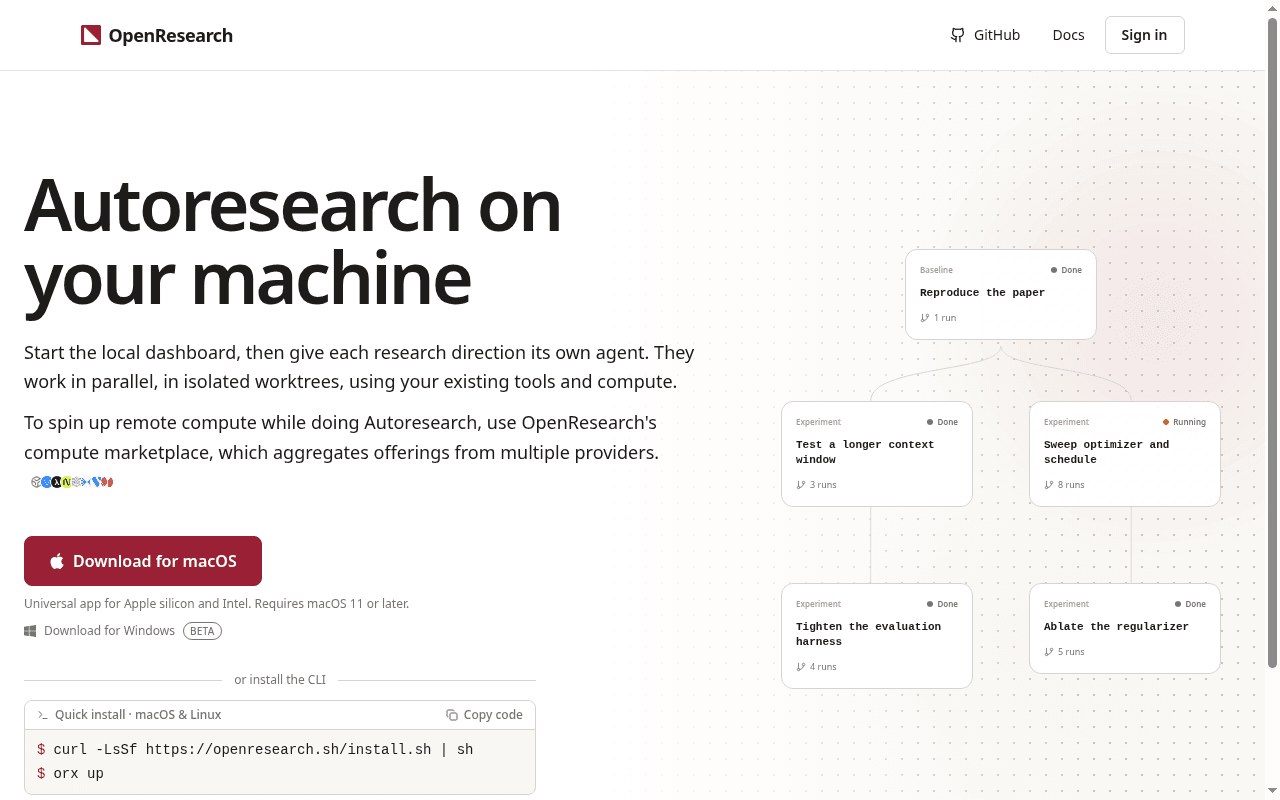Click Done status on Ablate the regularizer
Image resolution: width=1280 pixels, height=800 pixels.
click(1190, 604)
